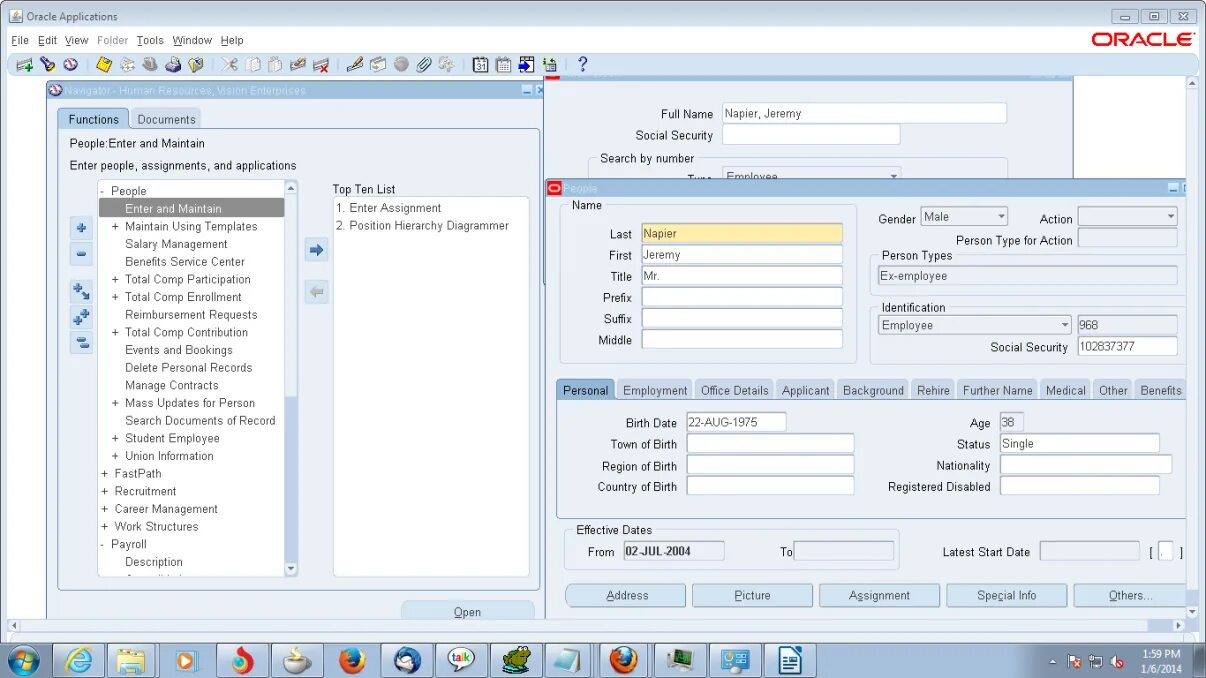Viewport: 1206px width, 678px height.
Task: Open Thunderbird from the taskbar
Action: point(406,660)
